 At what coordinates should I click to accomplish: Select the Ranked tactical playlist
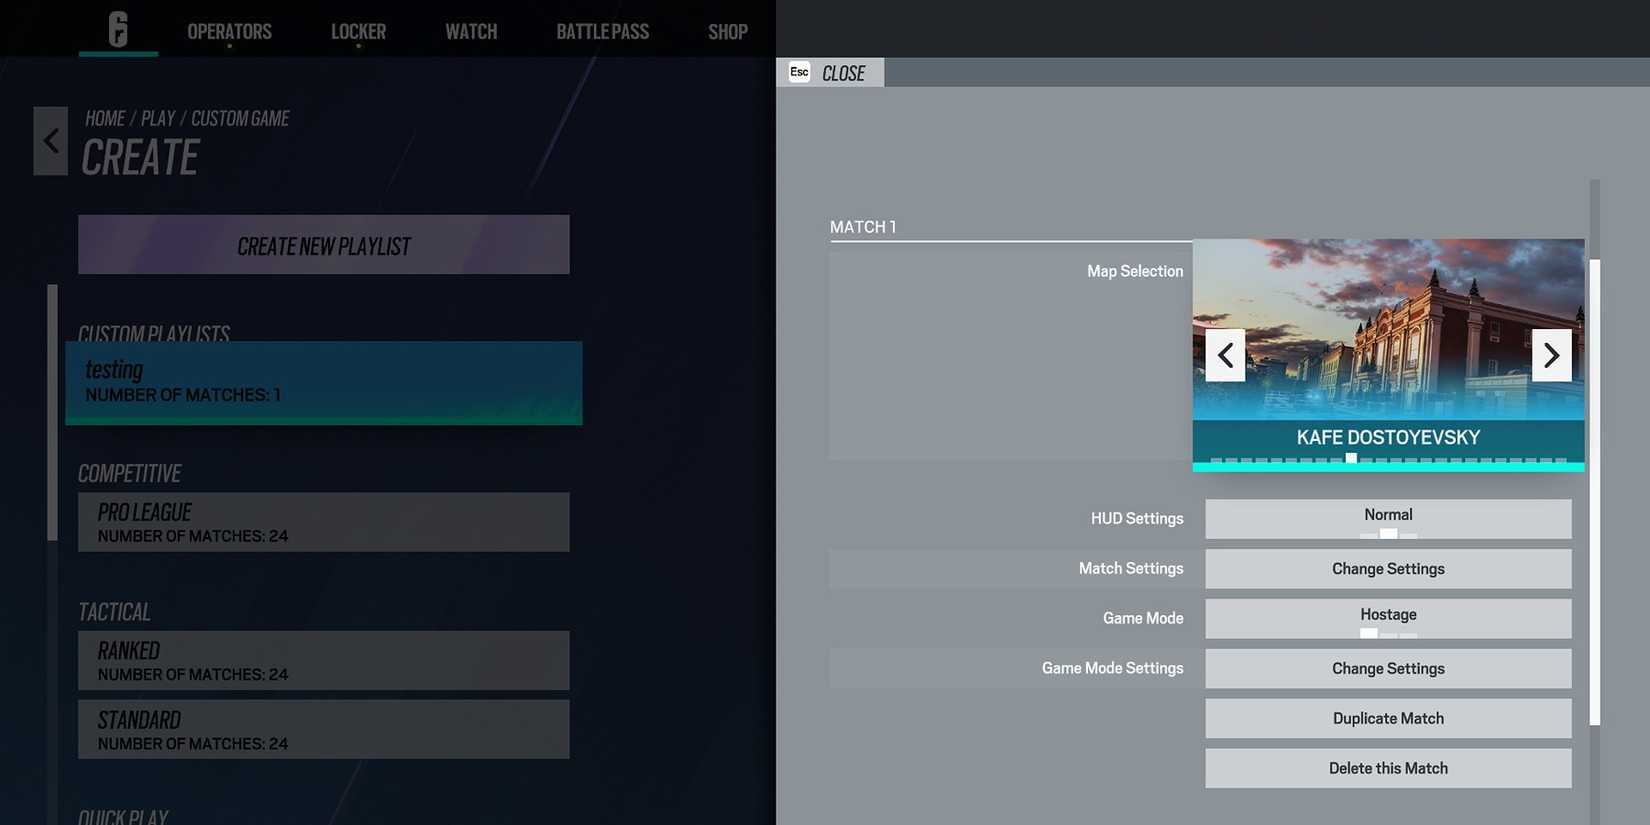coord(324,660)
